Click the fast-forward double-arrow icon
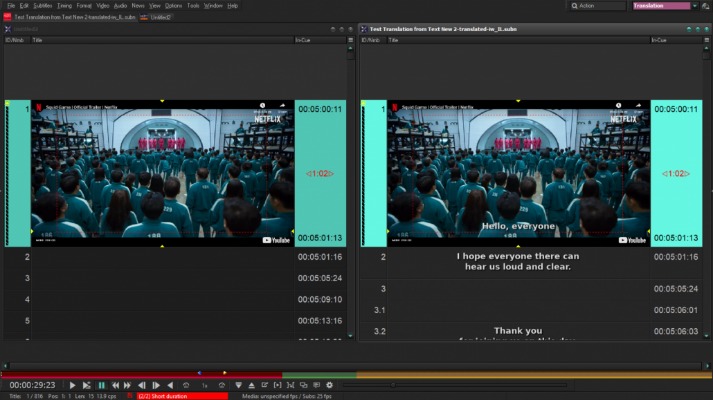The width and height of the screenshot is (713, 400). (x=128, y=385)
